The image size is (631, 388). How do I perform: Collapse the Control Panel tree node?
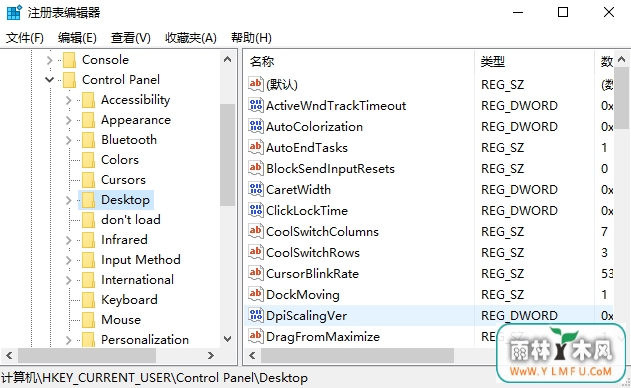(x=49, y=80)
